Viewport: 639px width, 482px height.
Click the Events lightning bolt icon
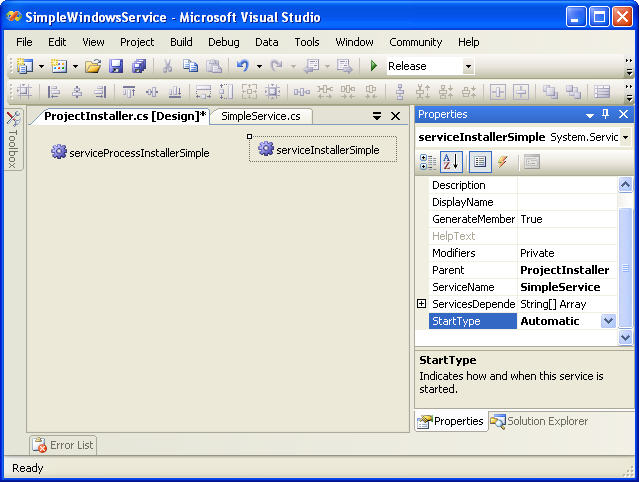coord(502,162)
